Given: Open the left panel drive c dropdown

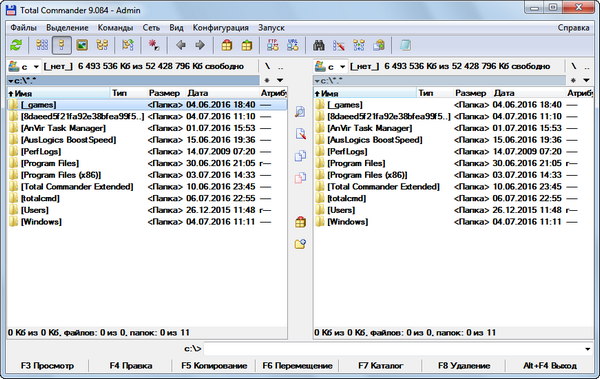Looking at the screenshot, I should click(24, 67).
